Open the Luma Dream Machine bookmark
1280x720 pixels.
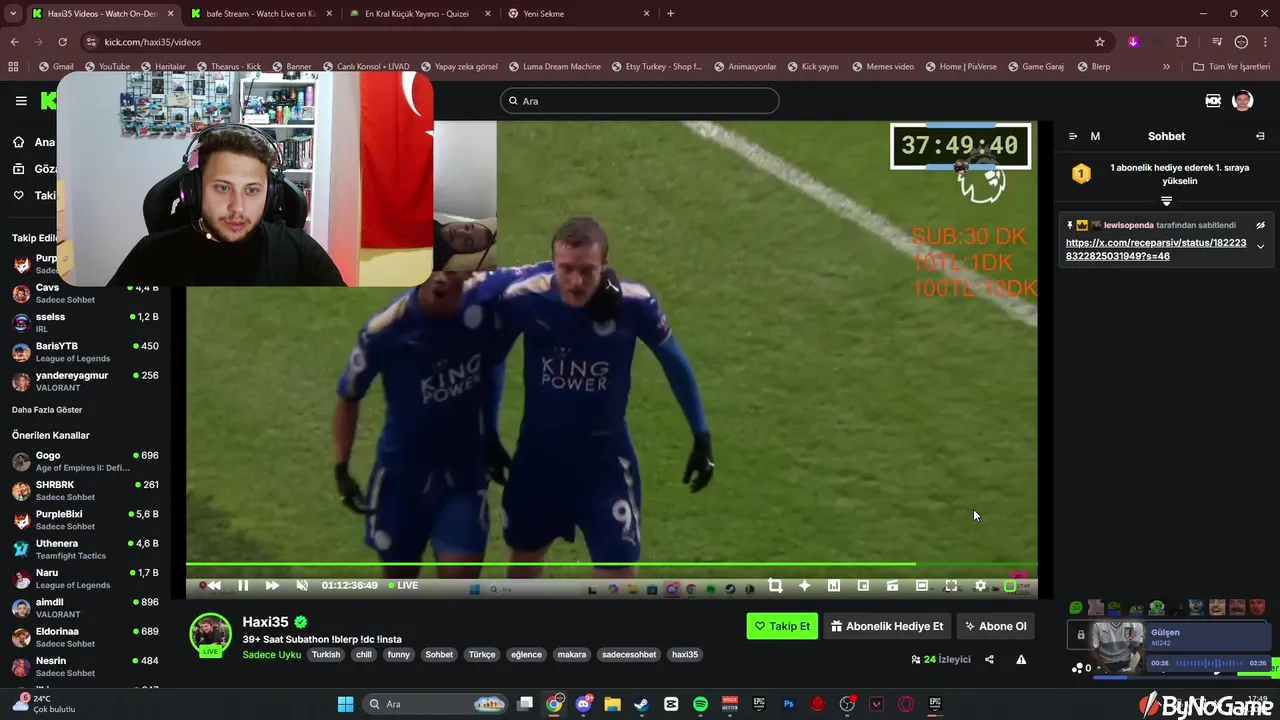point(554,67)
